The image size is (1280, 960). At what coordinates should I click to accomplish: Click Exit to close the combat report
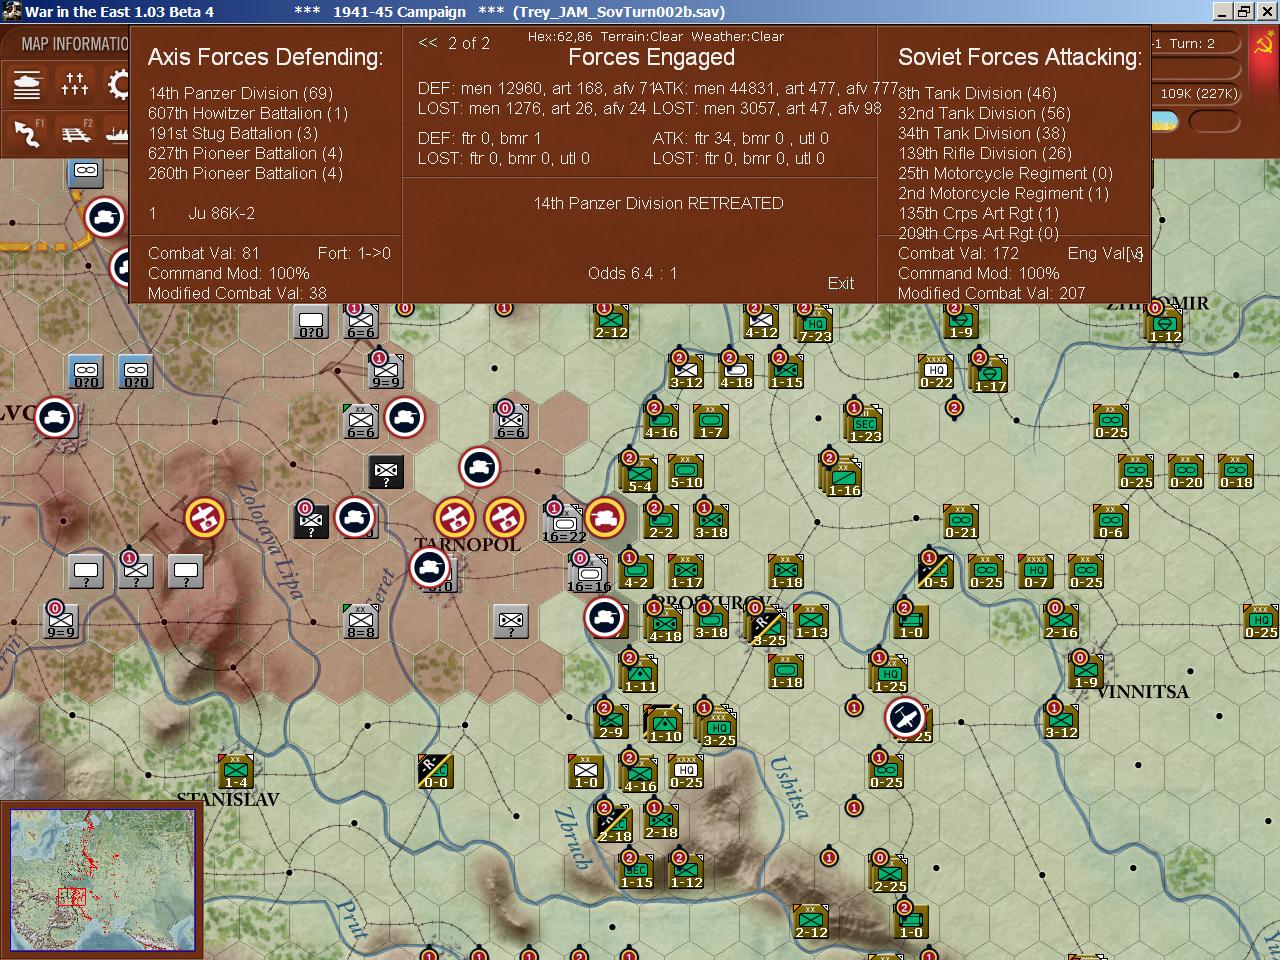(841, 283)
